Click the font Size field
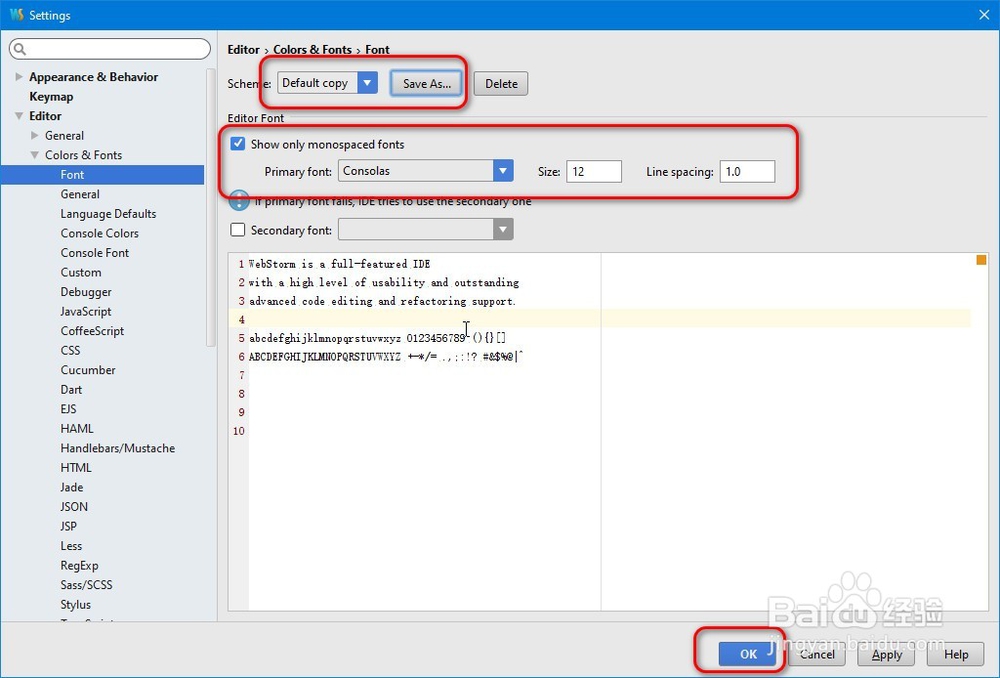 [x=594, y=172]
